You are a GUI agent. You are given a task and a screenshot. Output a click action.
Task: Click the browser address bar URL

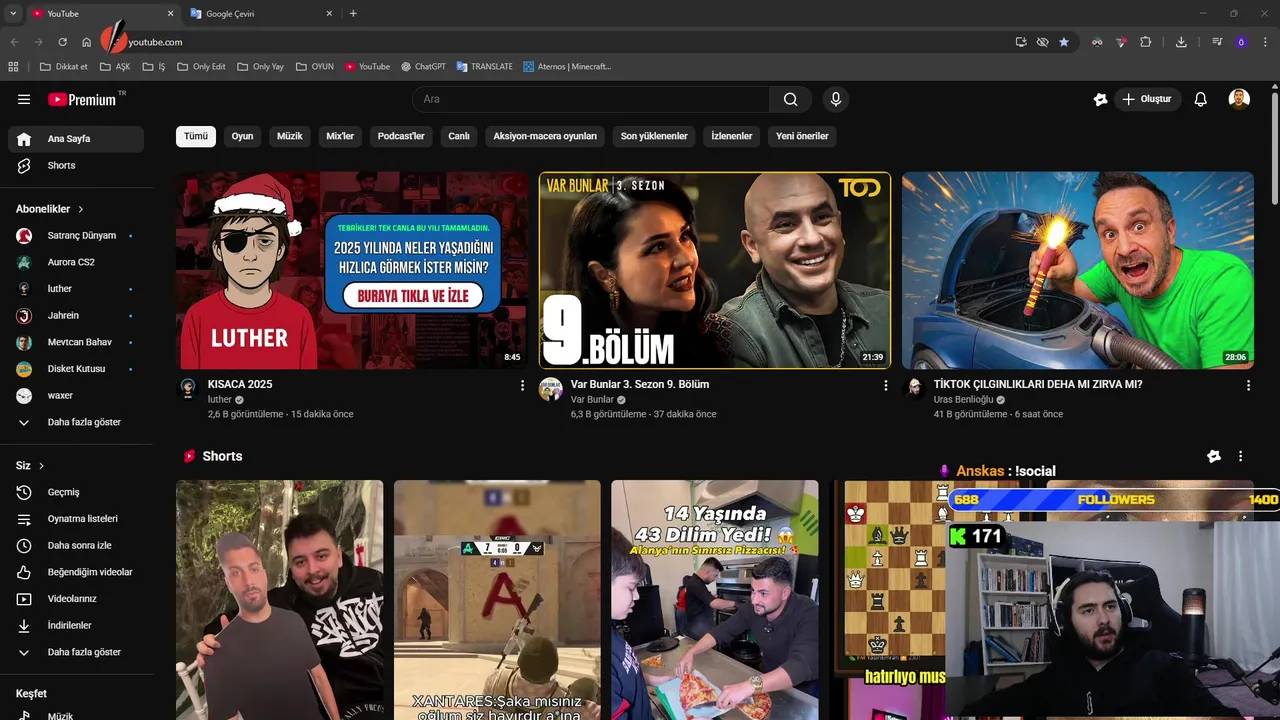[155, 42]
